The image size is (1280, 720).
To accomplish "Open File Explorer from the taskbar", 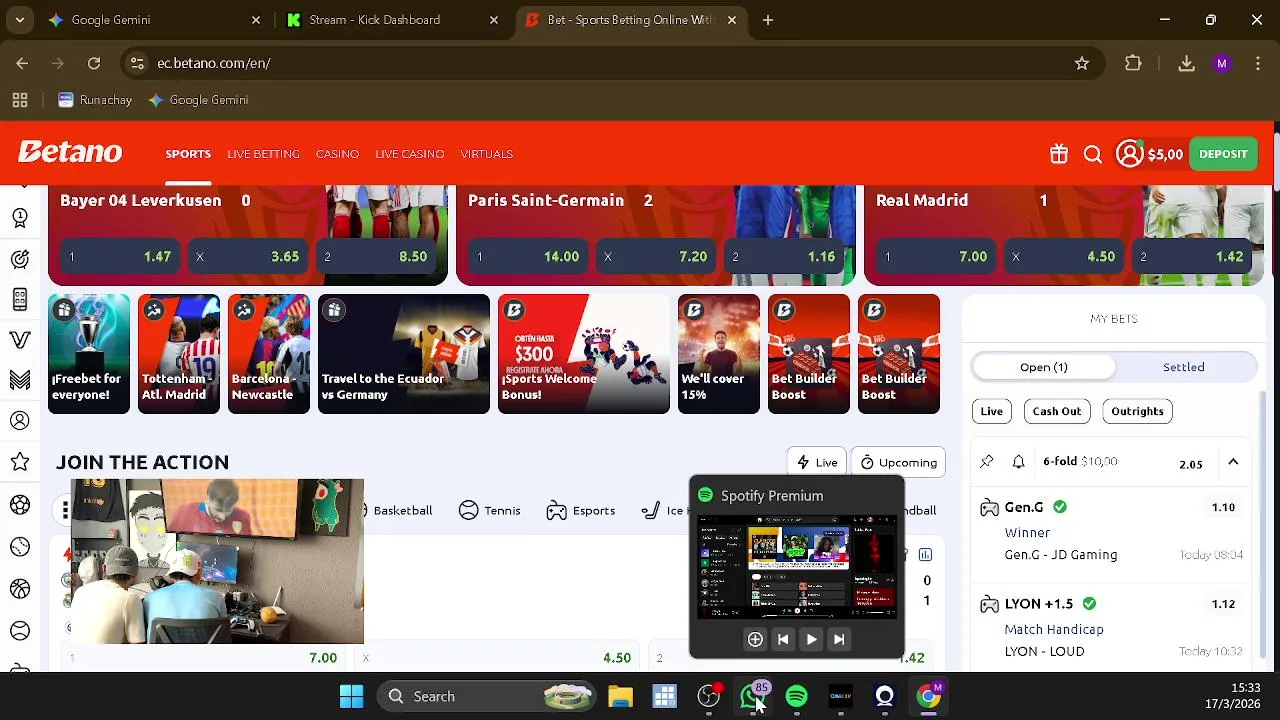I will pos(620,696).
